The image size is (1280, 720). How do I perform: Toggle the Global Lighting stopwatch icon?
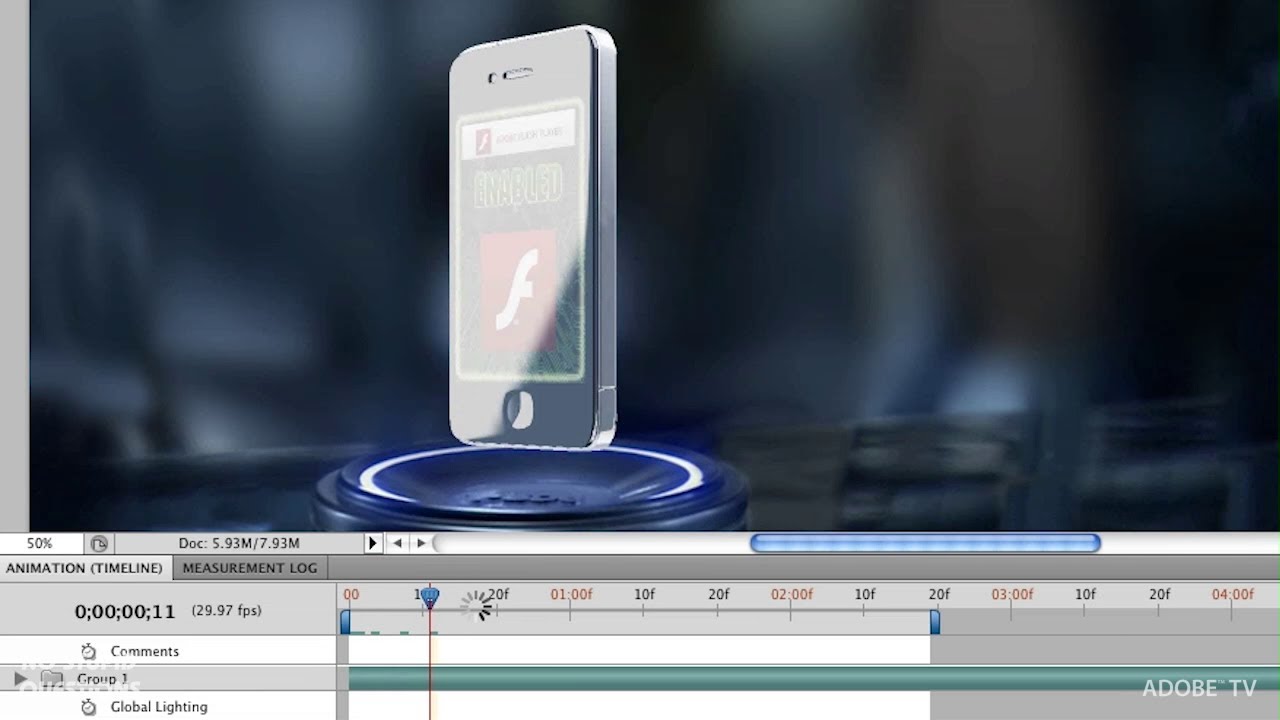tap(88, 707)
